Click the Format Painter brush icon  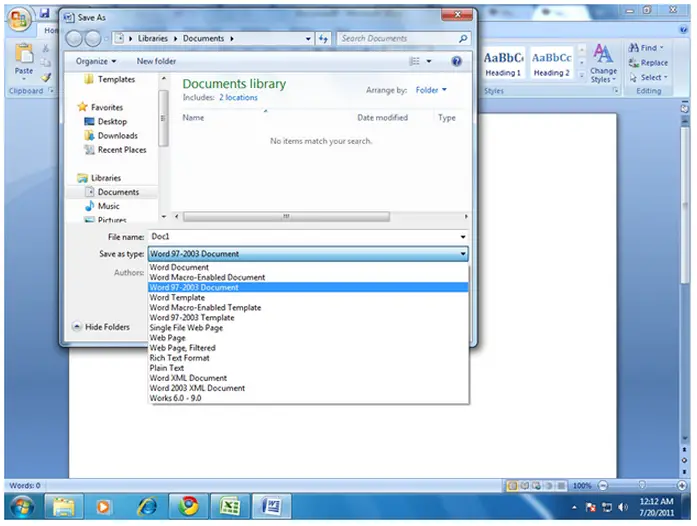coord(46,77)
